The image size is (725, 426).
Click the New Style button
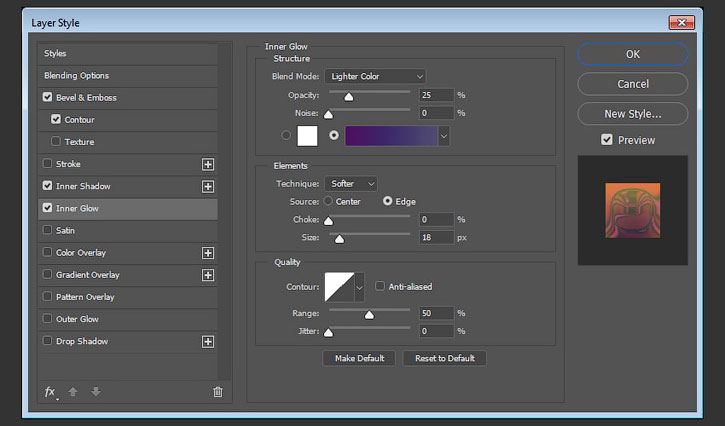pyautogui.click(x=633, y=114)
